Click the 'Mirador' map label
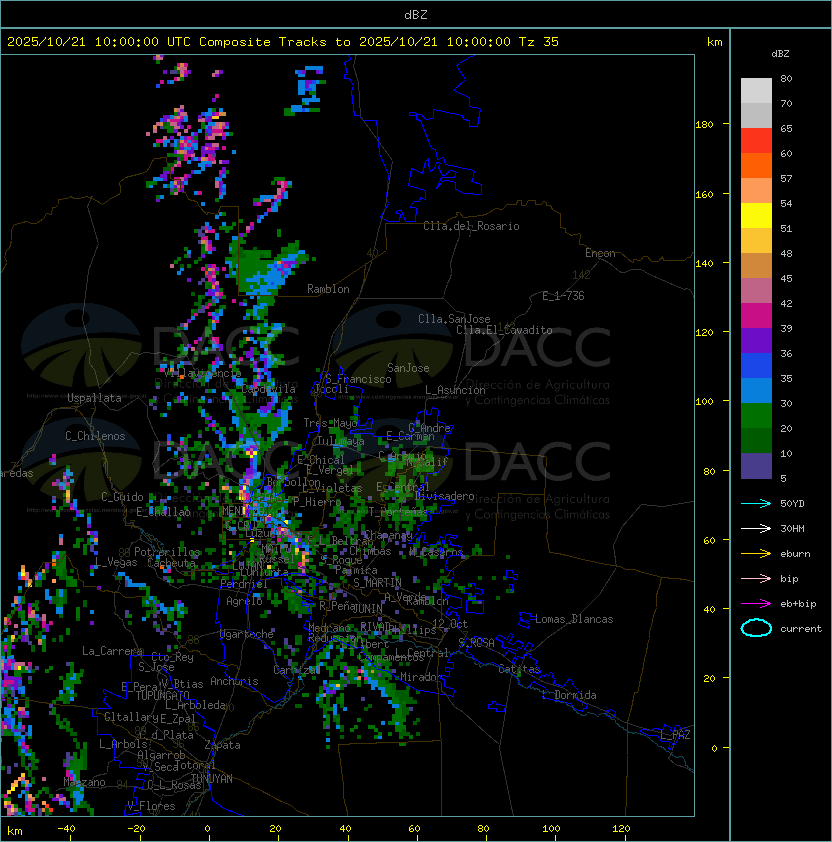The image size is (832, 842). point(422,677)
